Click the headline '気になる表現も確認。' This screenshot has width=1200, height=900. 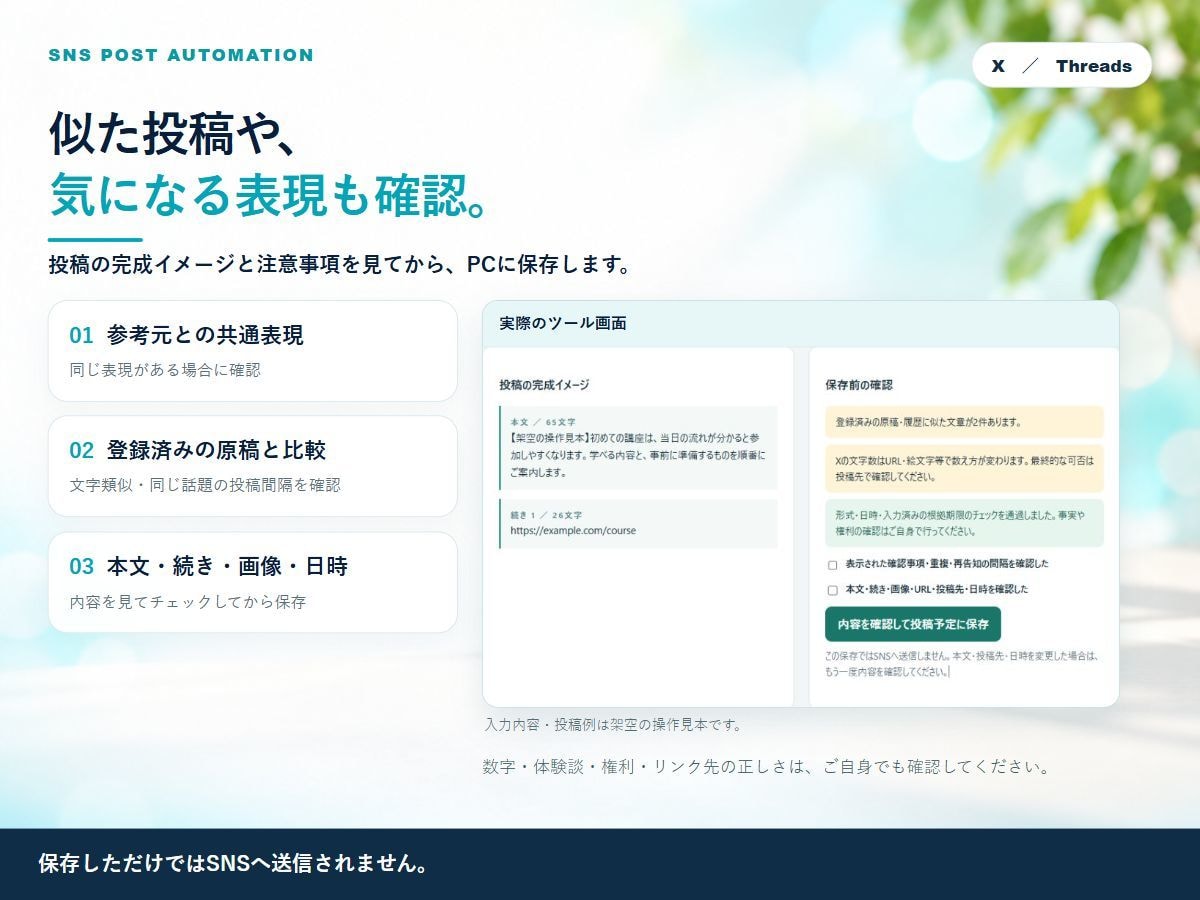point(272,194)
